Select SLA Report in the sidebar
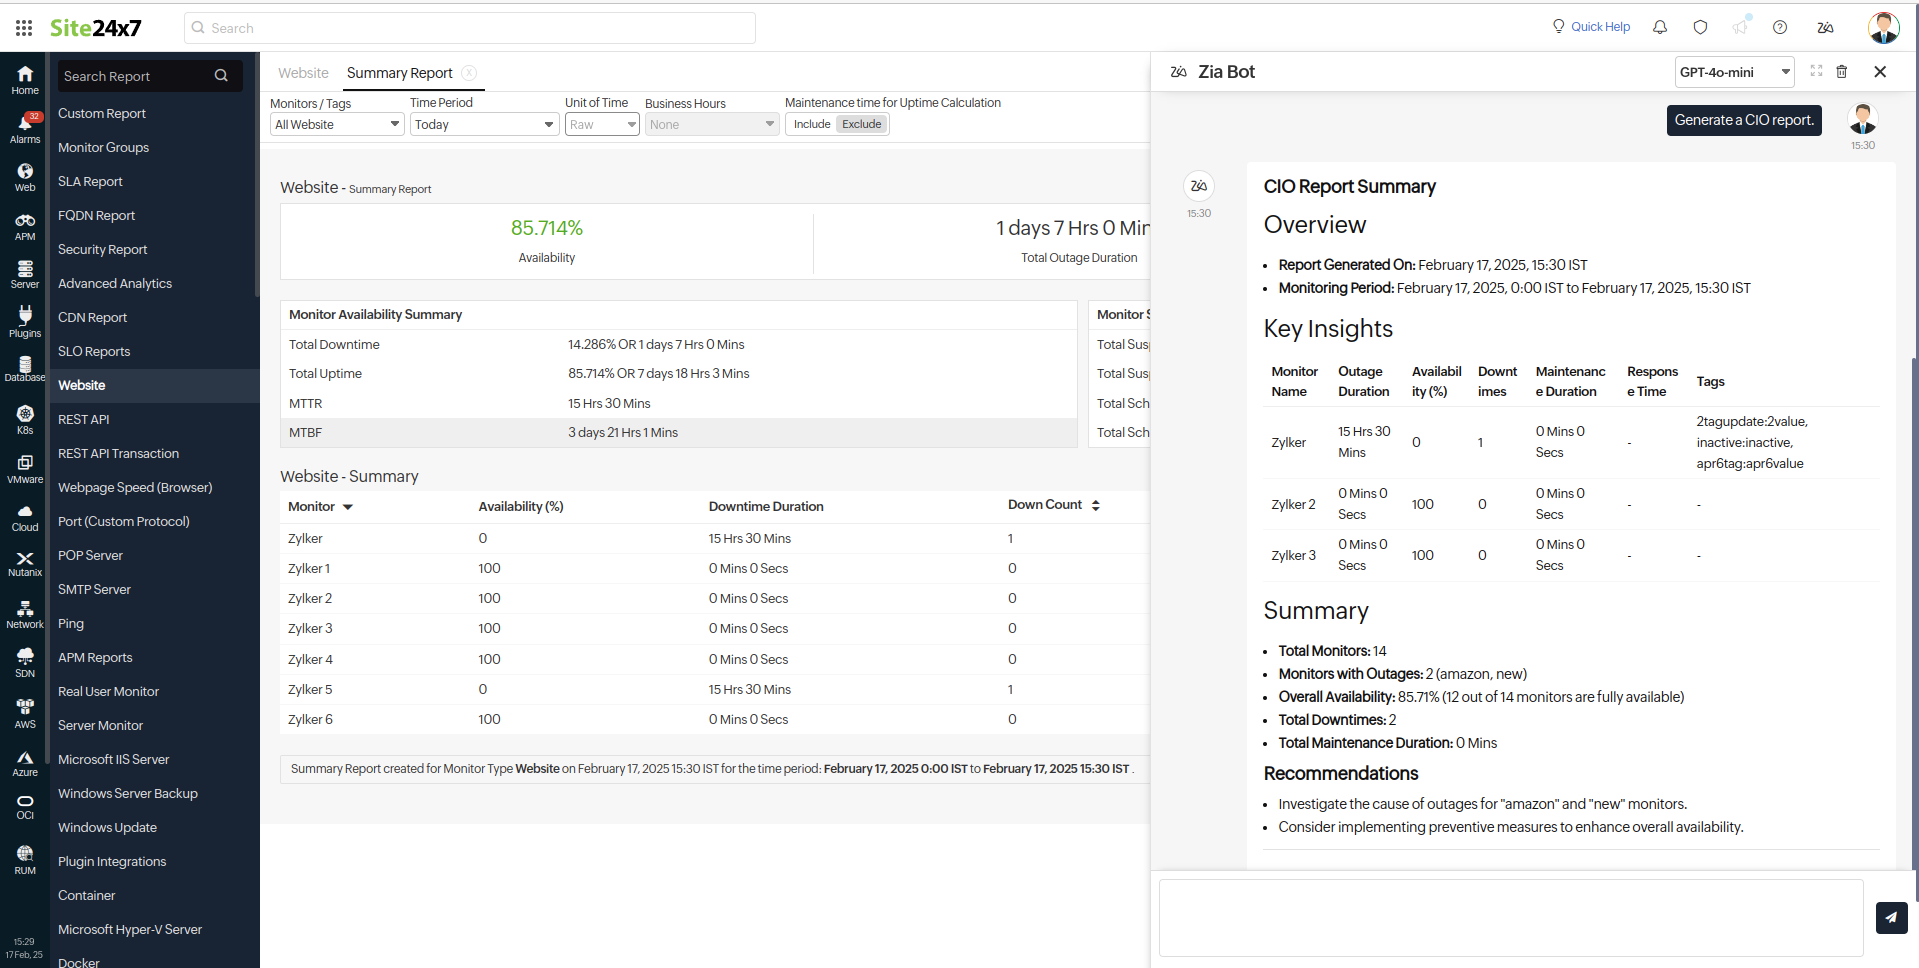This screenshot has width=1919, height=968. (x=90, y=181)
